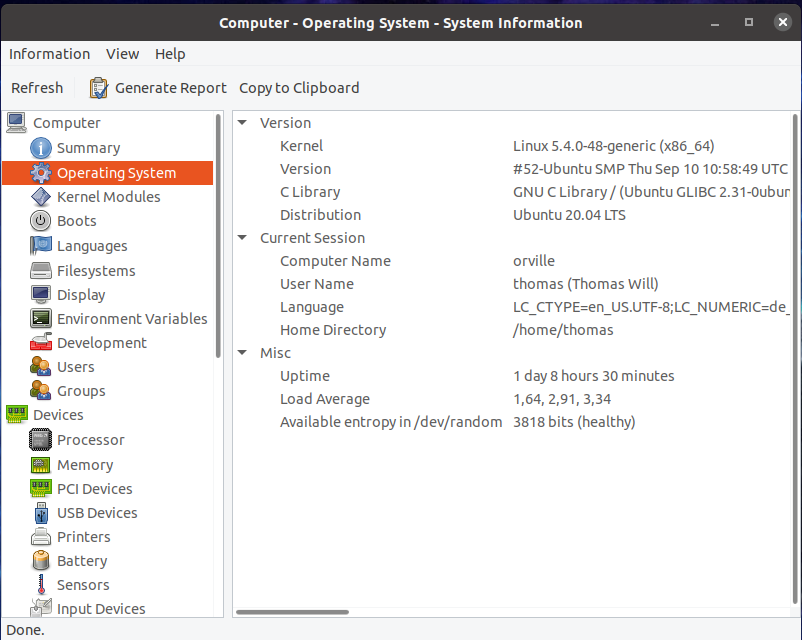
Task: Open the Printers icon entry
Action: pos(41,537)
